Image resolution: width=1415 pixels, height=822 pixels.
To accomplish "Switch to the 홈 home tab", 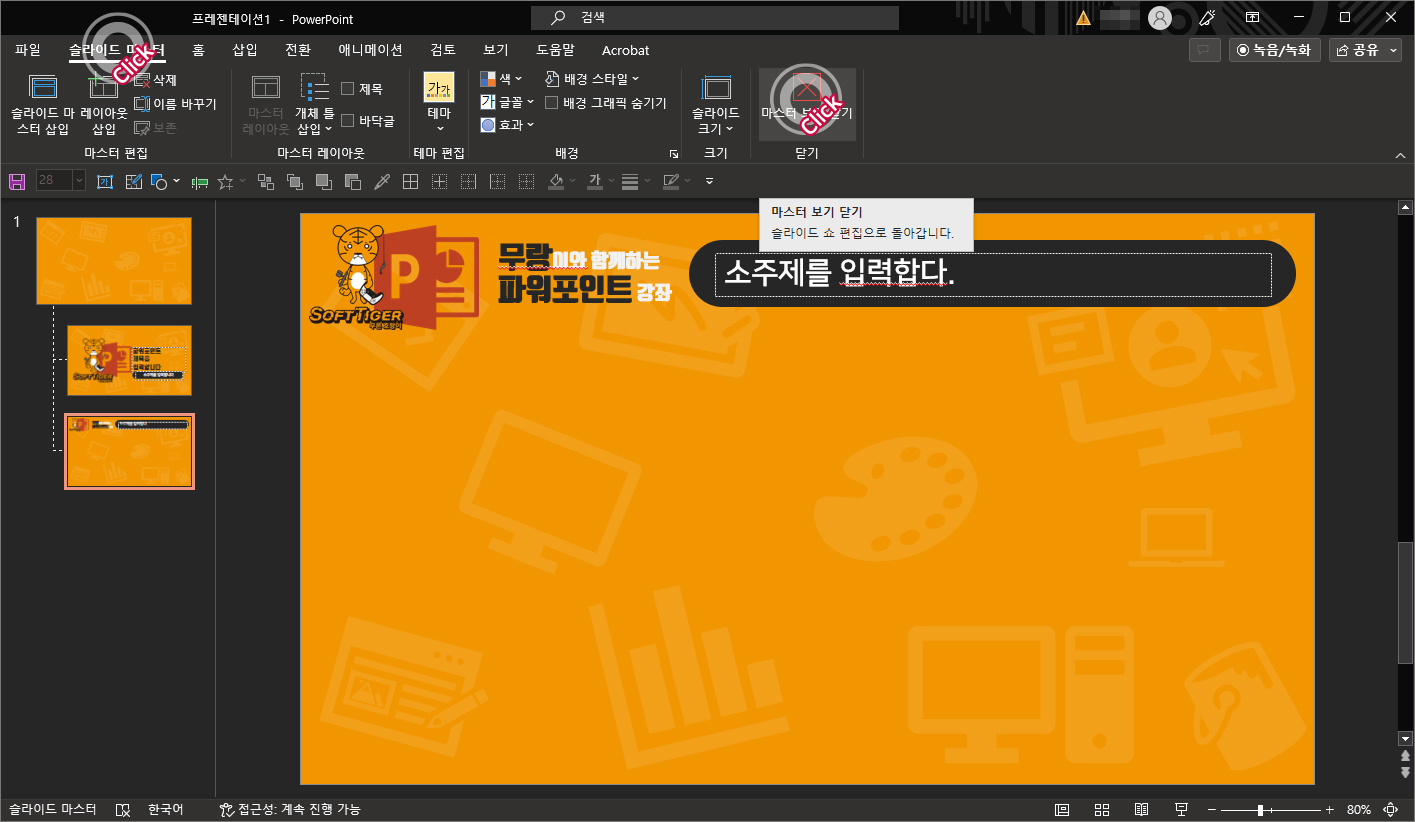I will 198,50.
